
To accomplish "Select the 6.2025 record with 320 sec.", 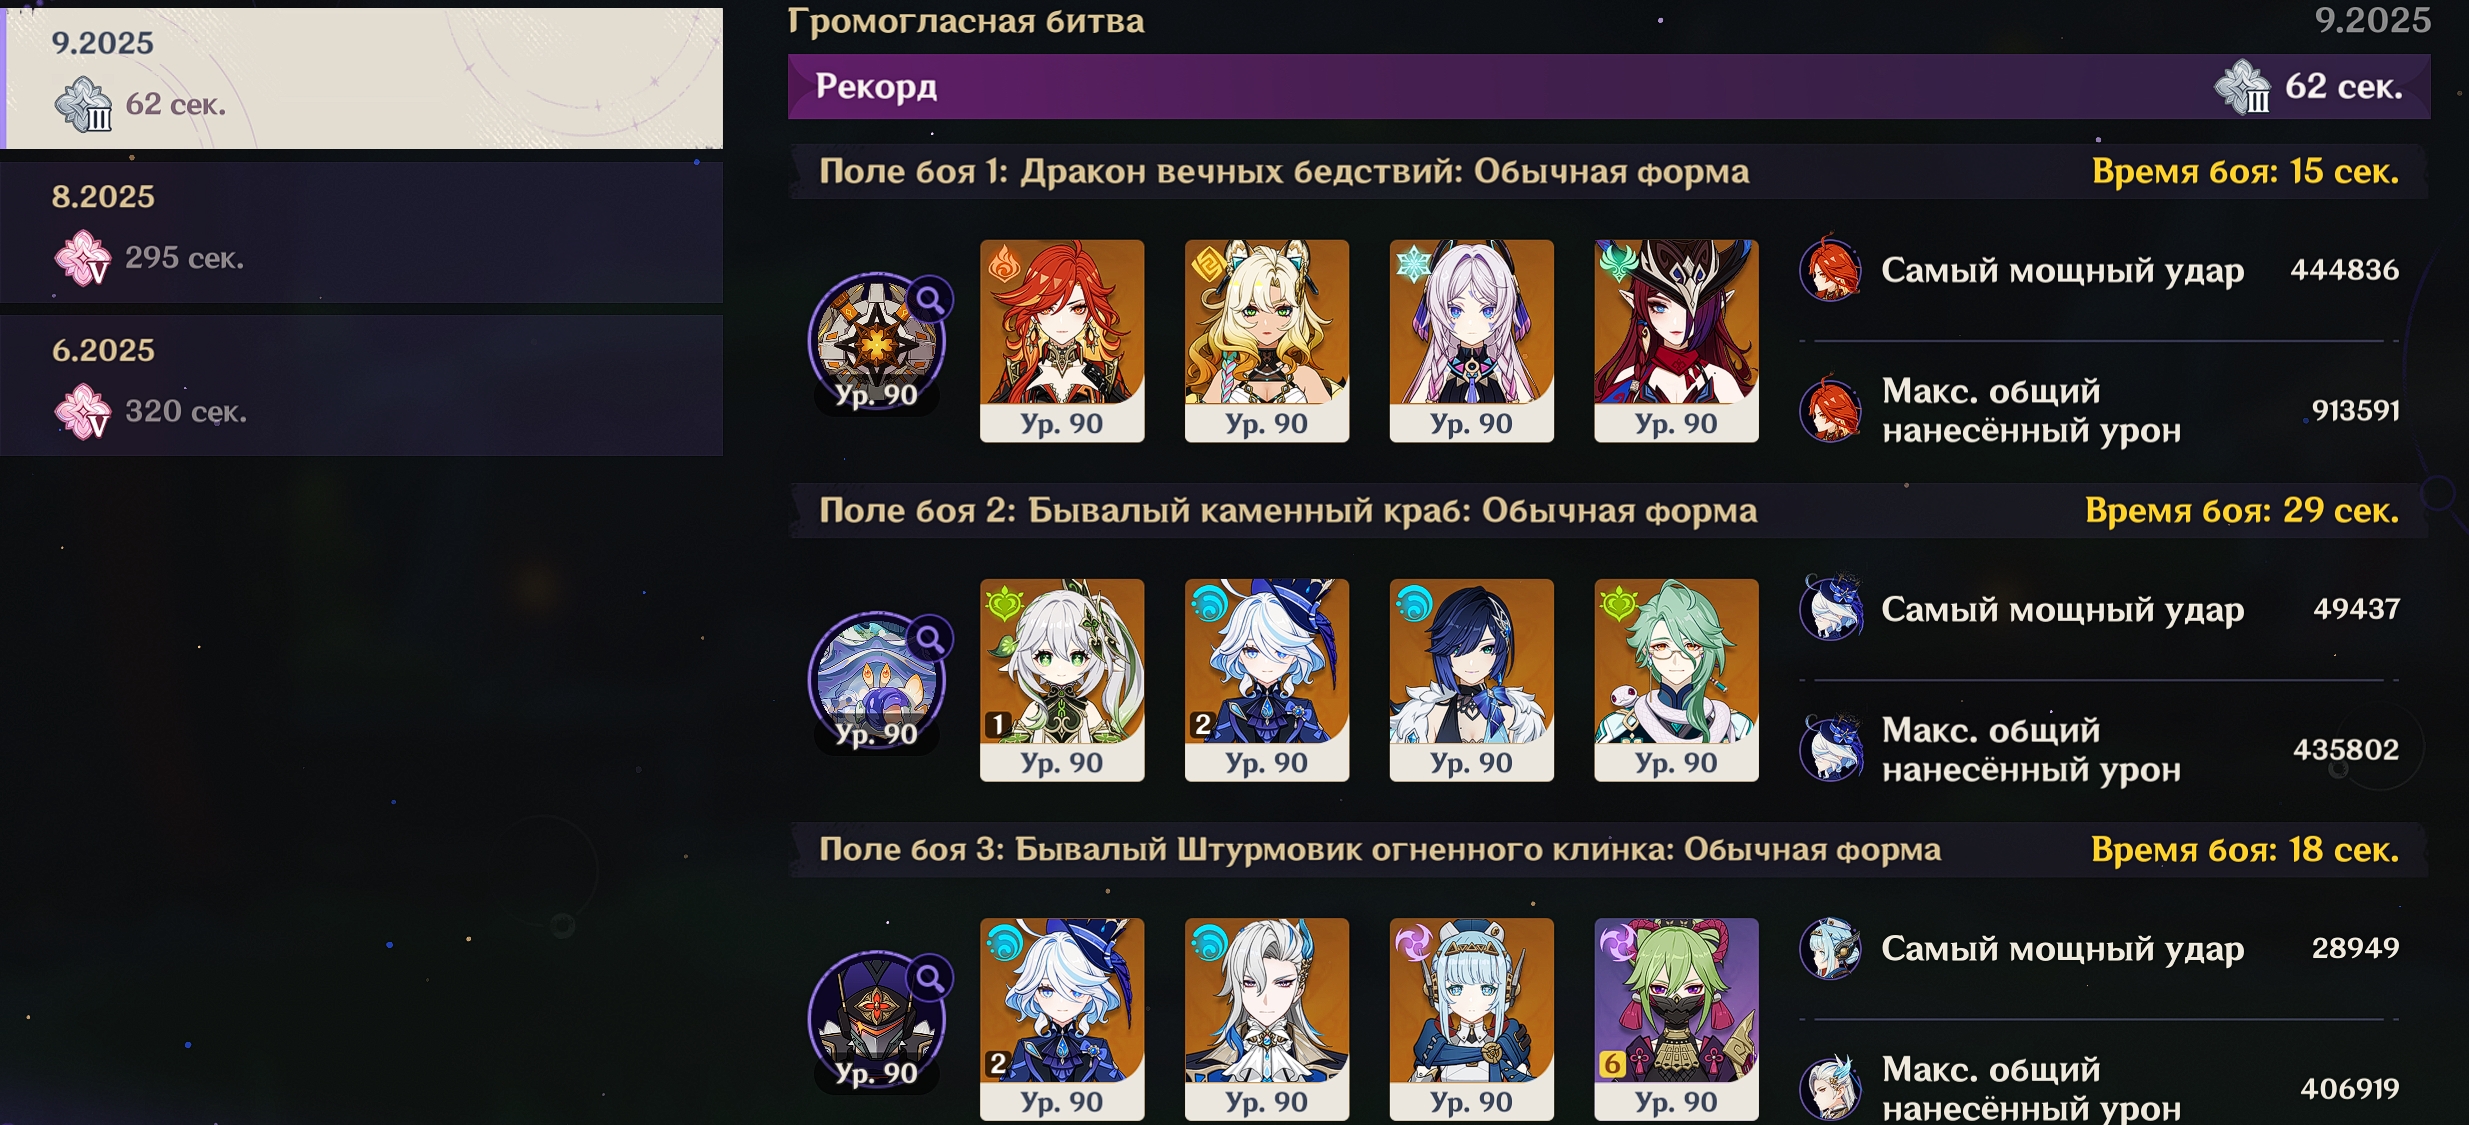I will point(362,386).
